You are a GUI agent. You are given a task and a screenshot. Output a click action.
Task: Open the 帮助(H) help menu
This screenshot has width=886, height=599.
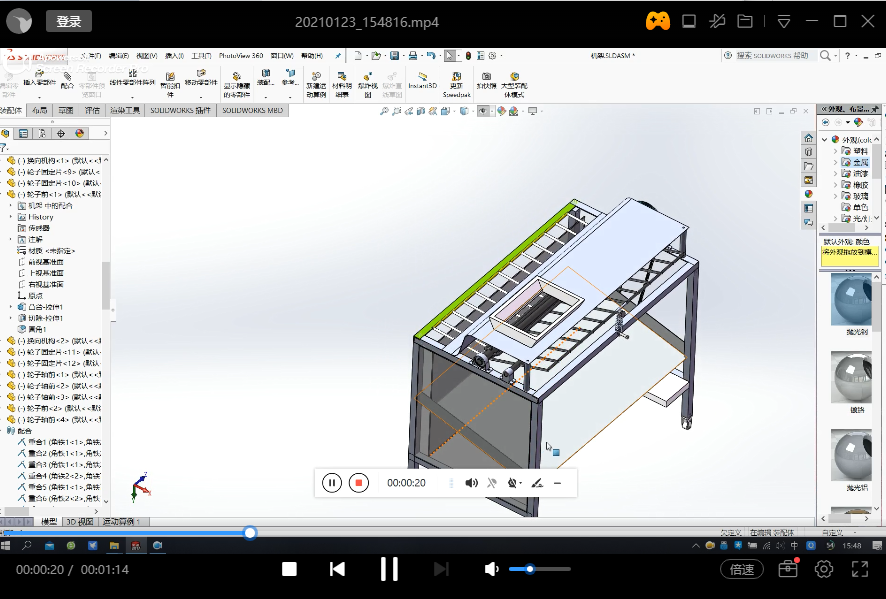(x=312, y=55)
